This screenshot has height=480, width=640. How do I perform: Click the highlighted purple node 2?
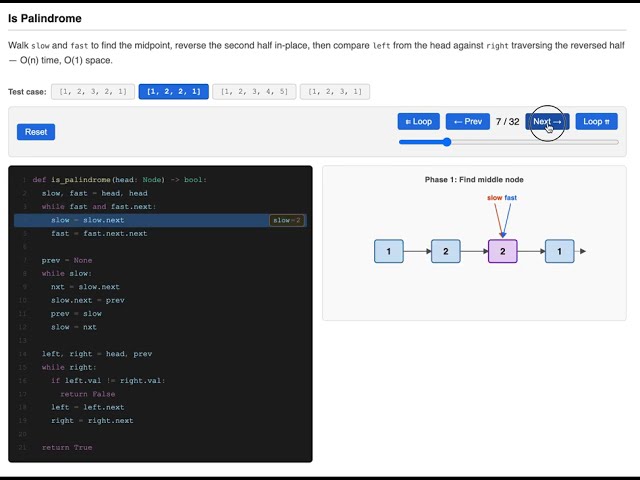[502, 251]
